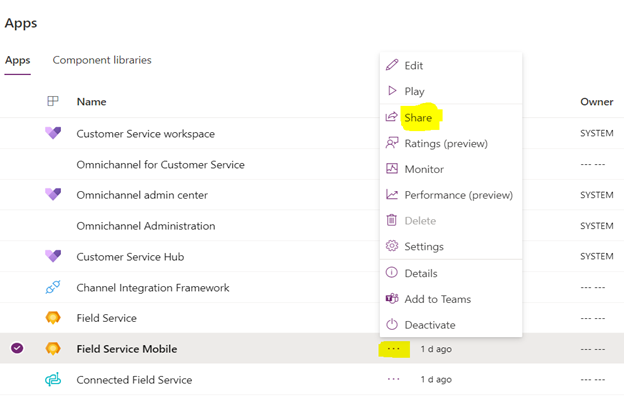Viewport: 624px width, 403px height.
Task: Click the Apps page heading
Action: (x=21, y=23)
